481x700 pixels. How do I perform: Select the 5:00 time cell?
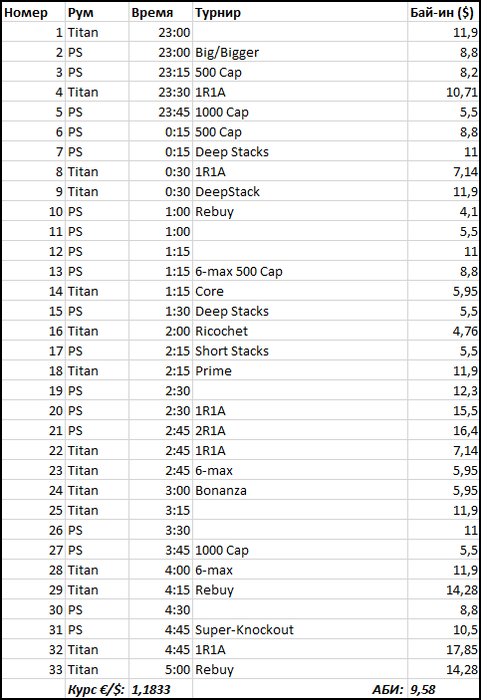point(161,670)
